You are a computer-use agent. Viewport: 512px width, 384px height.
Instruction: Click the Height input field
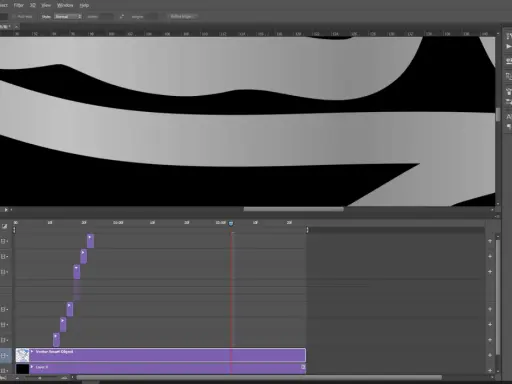coord(151,16)
